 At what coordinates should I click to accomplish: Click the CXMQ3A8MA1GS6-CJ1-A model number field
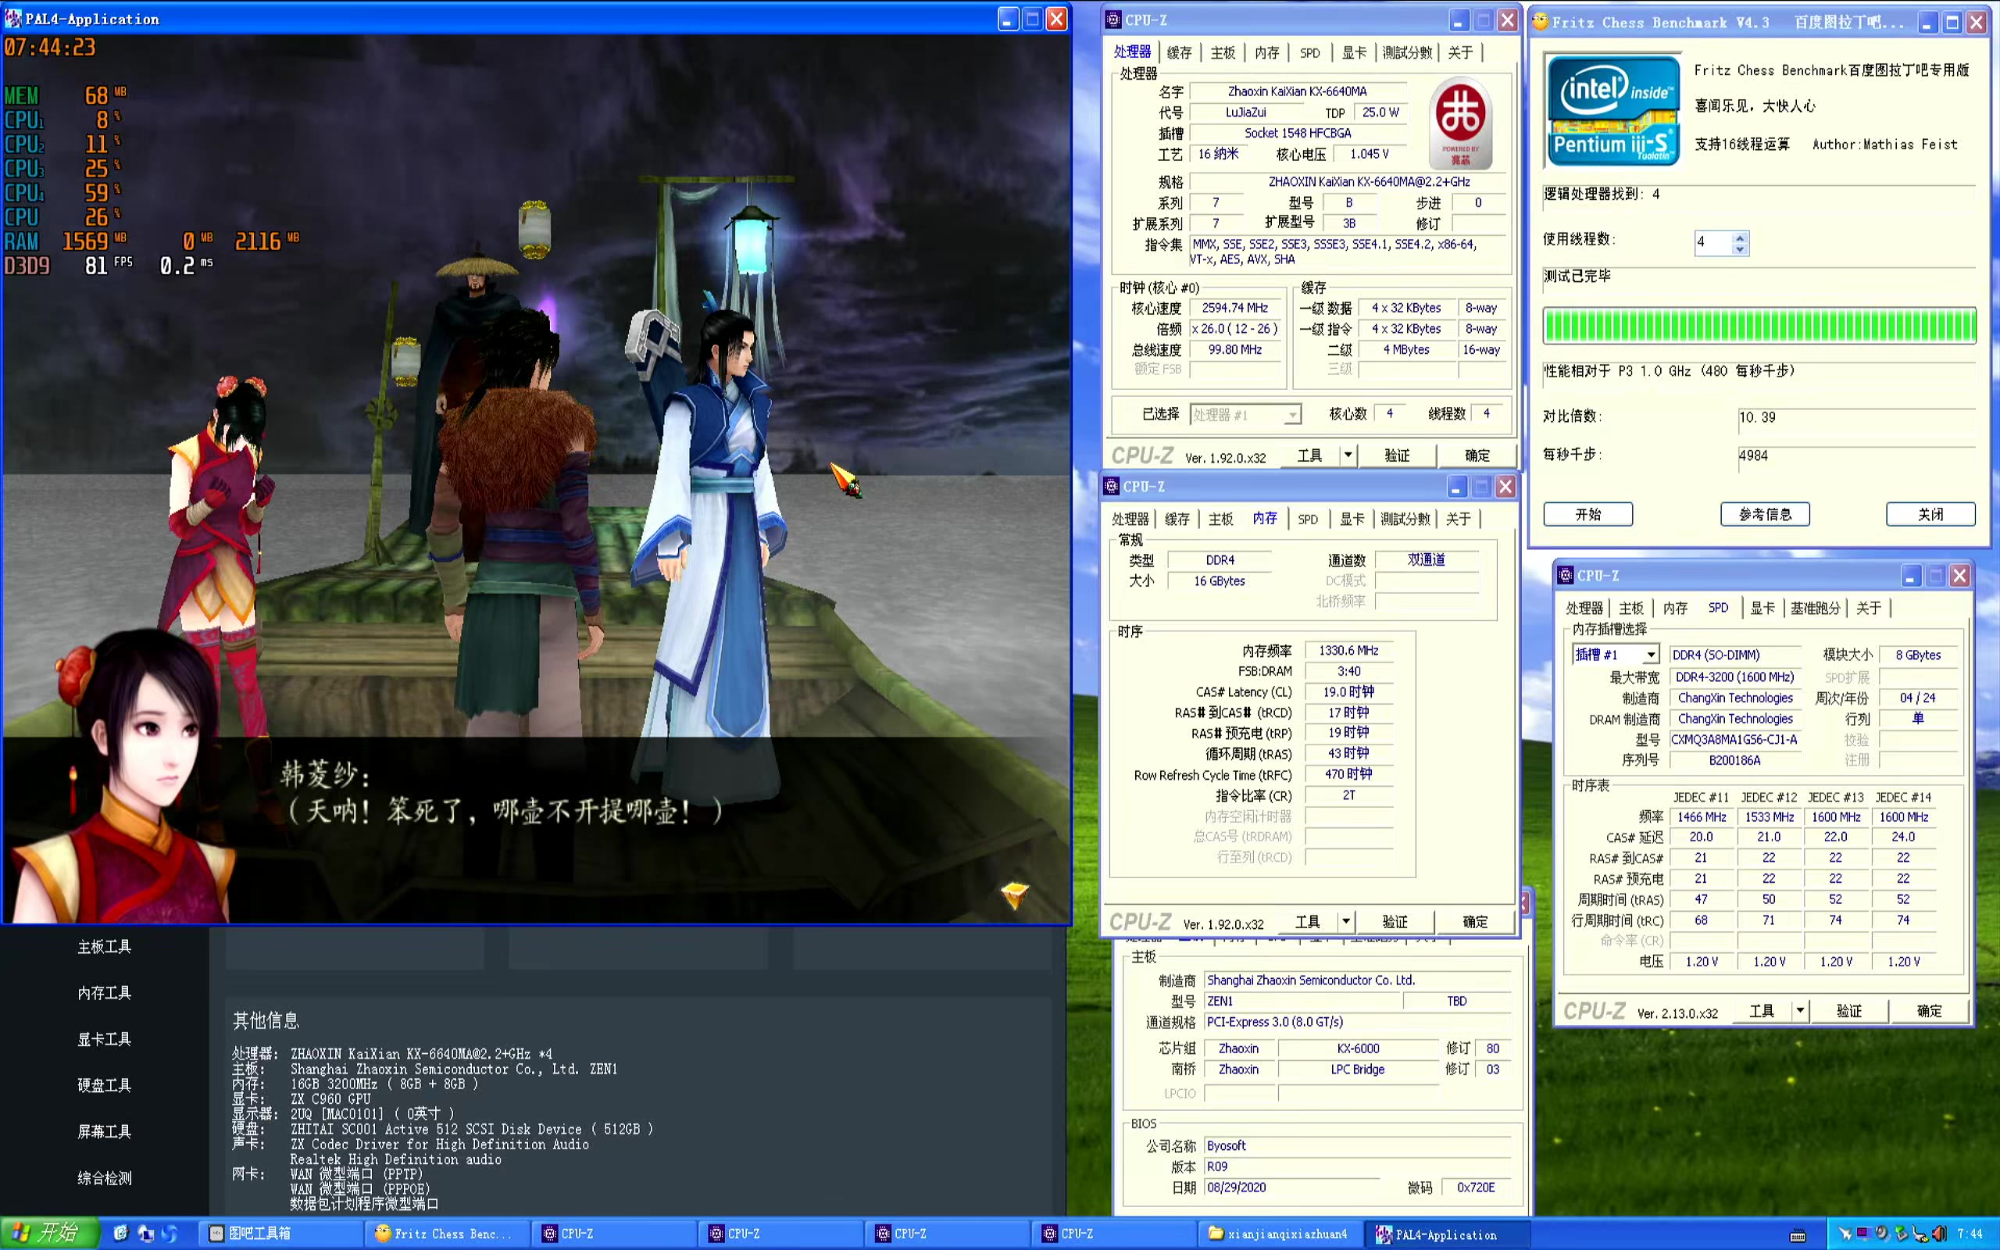(x=1735, y=740)
